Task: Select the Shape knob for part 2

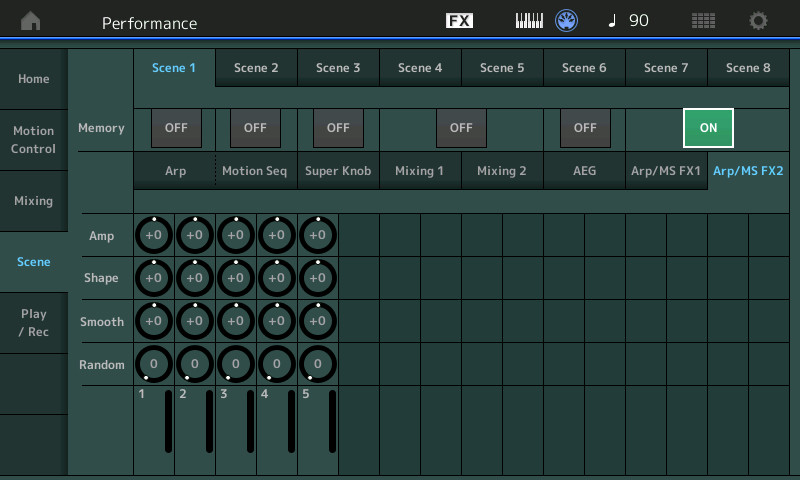Action: point(194,279)
